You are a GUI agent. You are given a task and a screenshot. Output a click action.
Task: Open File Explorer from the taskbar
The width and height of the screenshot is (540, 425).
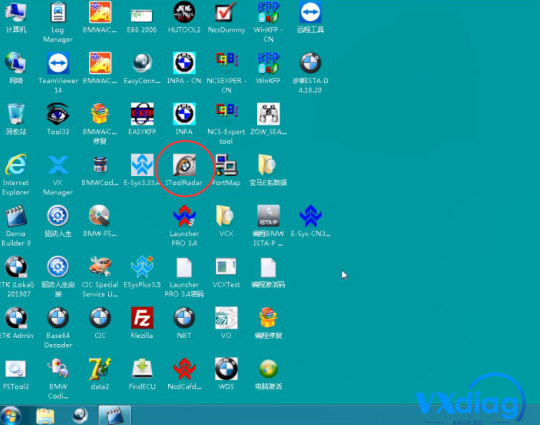45,416
